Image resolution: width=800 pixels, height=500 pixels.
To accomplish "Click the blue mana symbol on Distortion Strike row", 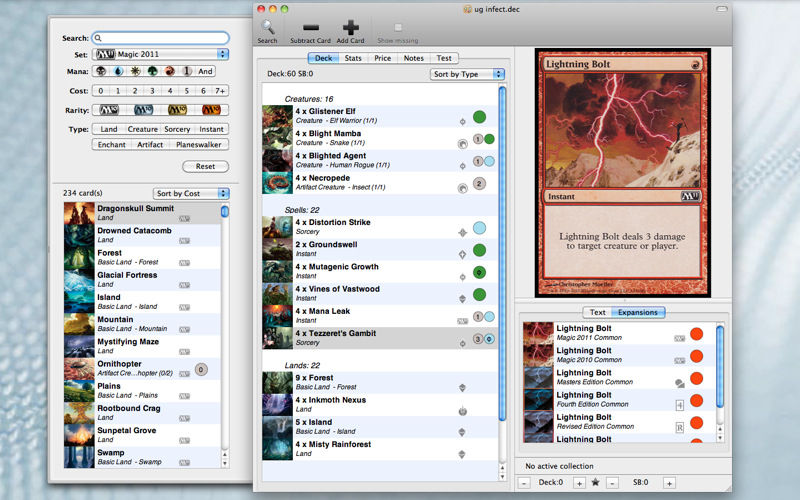I will click(x=479, y=228).
